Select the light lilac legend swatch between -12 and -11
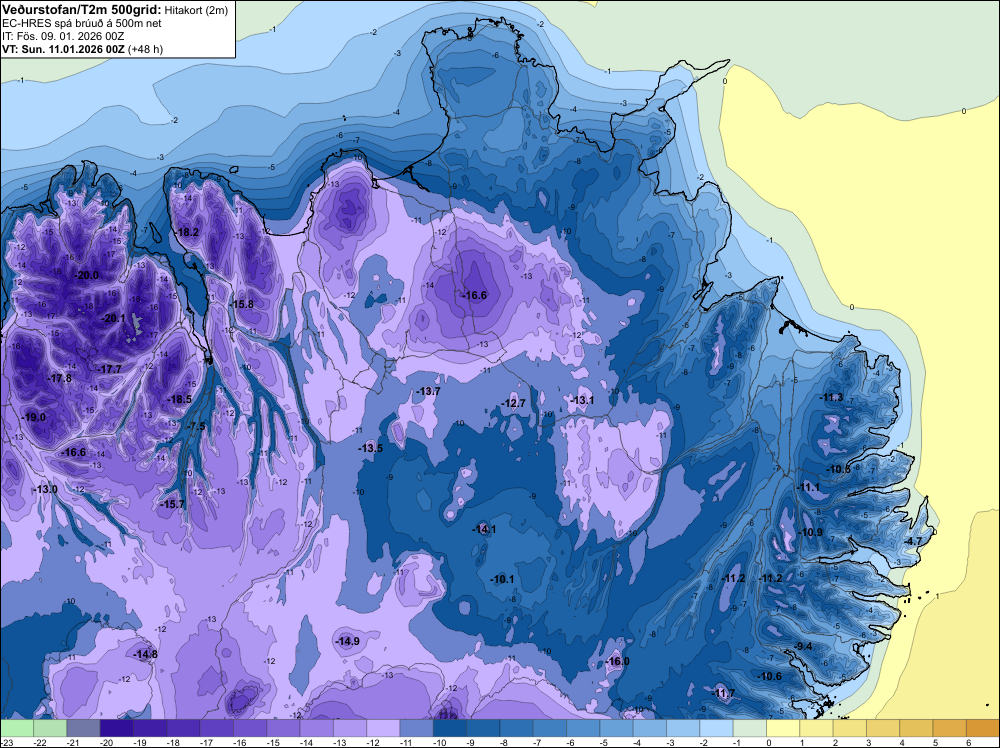This screenshot has height=748, width=1000. [x=383, y=728]
